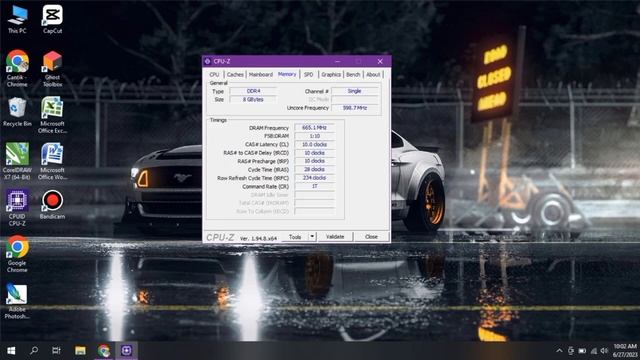Open Task View on the taskbar
Image resolution: width=640 pixels, height=360 pixels.
[x=56, y=350]
